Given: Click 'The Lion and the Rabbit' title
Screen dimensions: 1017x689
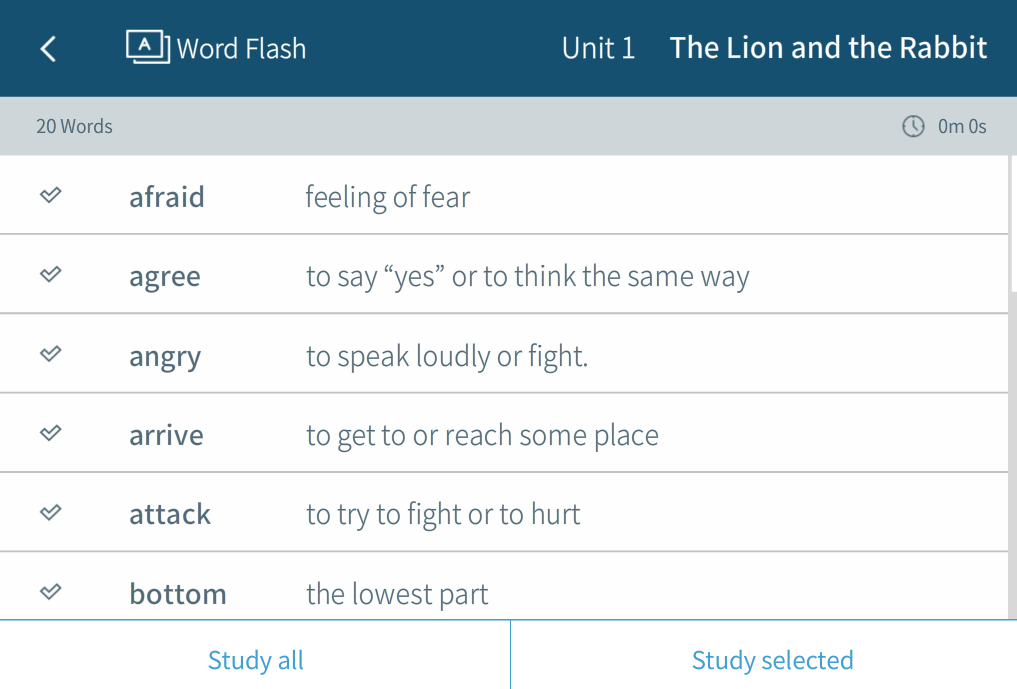Looking at the screenshot, I should click(x=828, y=48).
